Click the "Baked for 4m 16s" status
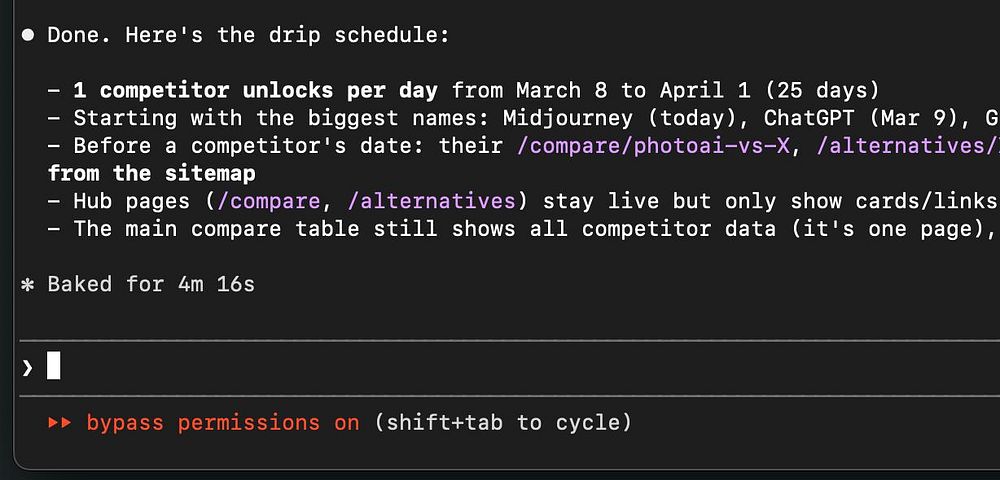Screen dimensions: 1000x480 click(x=151, y=285)
